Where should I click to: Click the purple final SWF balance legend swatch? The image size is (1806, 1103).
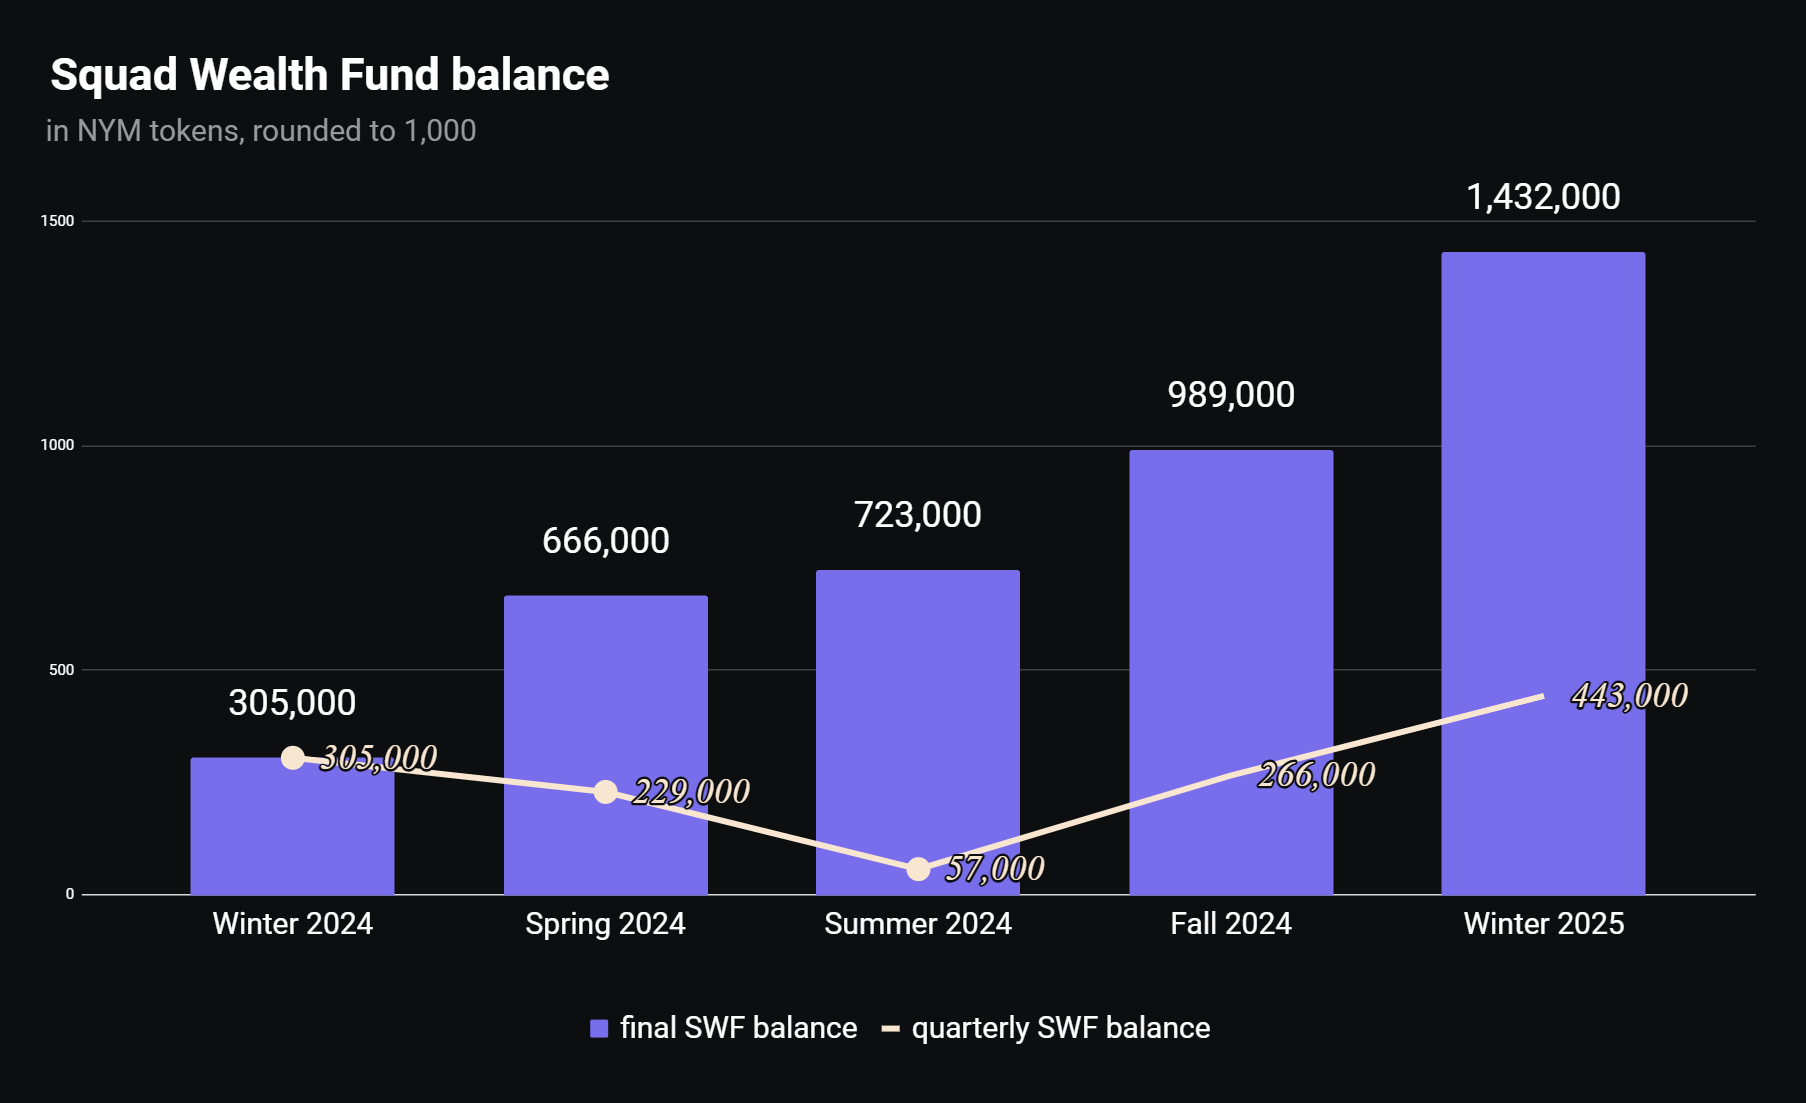[599, 1028]
